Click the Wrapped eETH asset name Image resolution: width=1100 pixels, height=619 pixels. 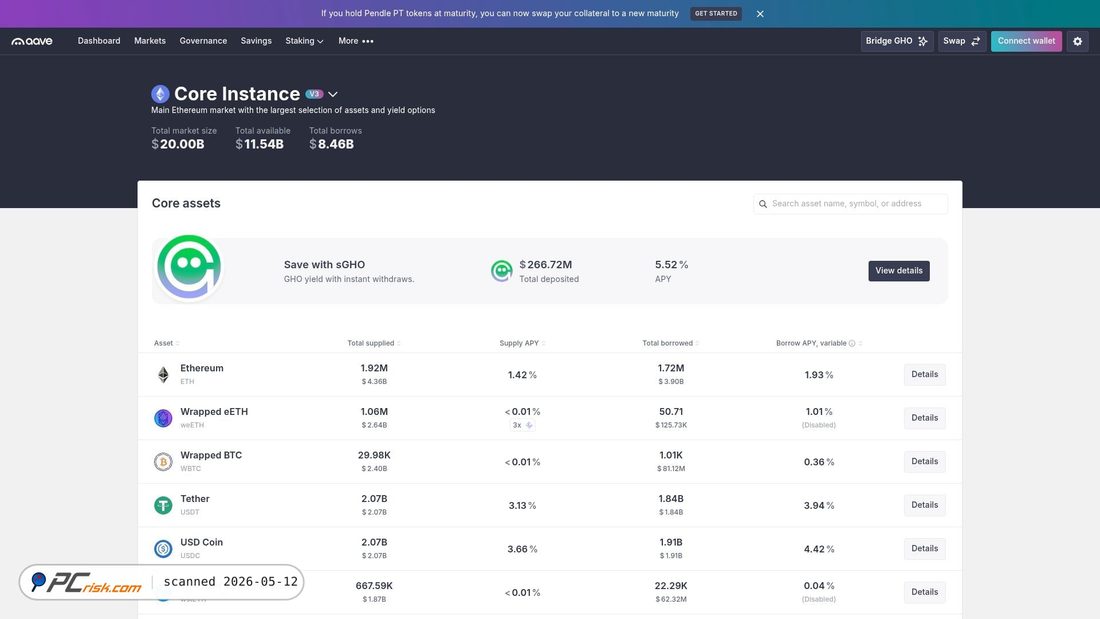coord(214,412)
